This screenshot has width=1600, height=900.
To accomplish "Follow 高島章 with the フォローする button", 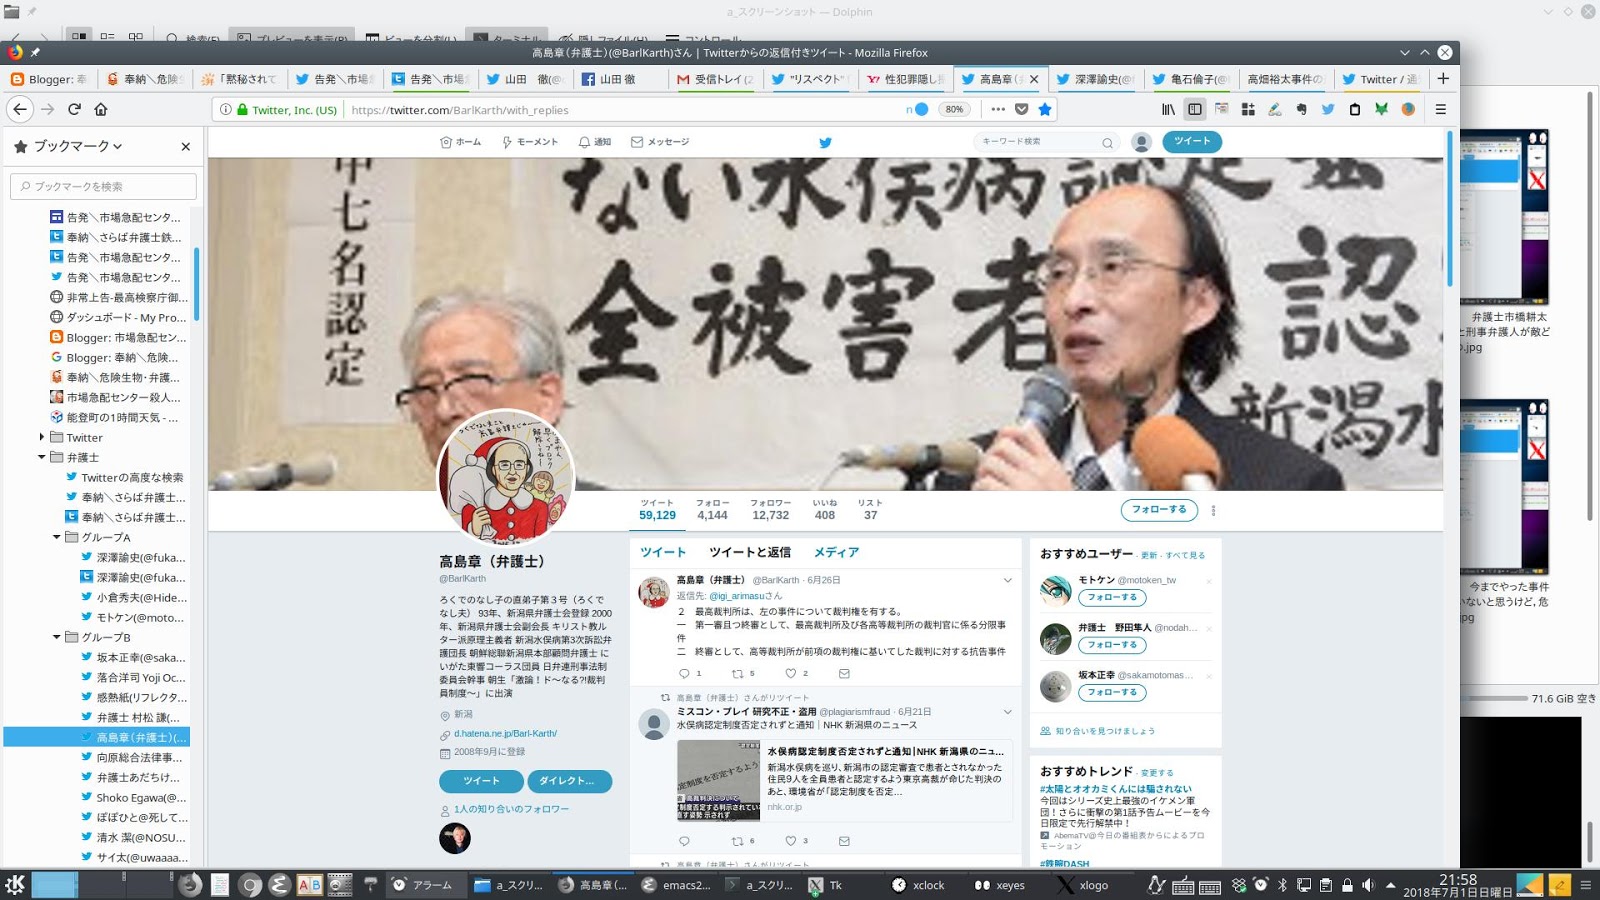I will click(x=1159, y=510).
